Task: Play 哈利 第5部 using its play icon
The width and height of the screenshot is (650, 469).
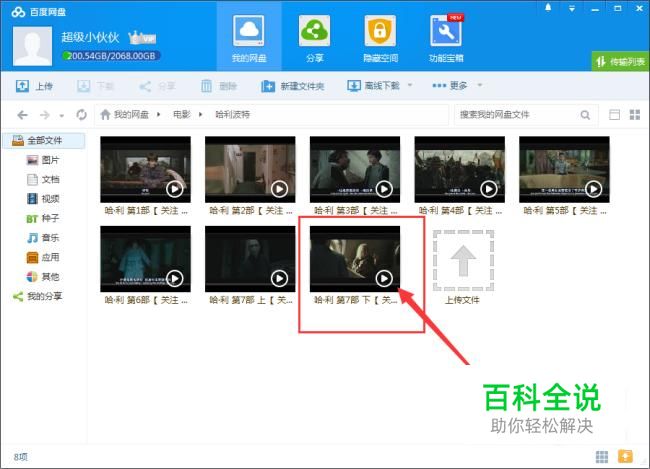Action: pos(593,189)
